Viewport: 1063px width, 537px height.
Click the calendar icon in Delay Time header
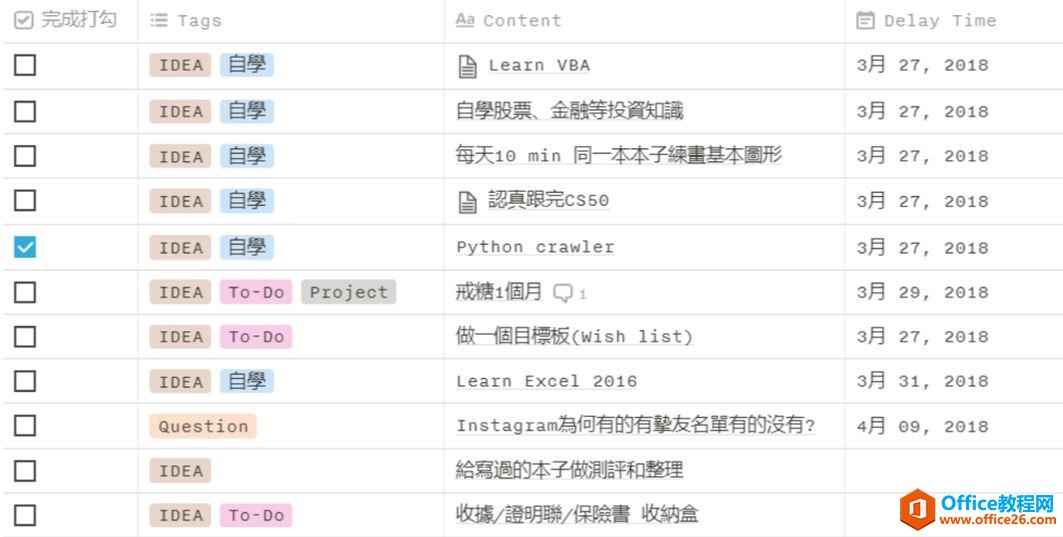click(x=865, y=20)
